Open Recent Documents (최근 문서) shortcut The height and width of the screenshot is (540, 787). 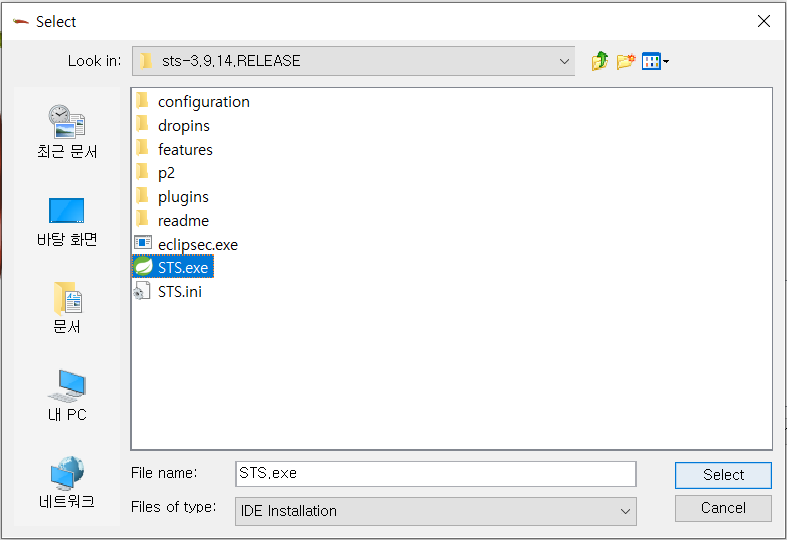pos(67,131)
